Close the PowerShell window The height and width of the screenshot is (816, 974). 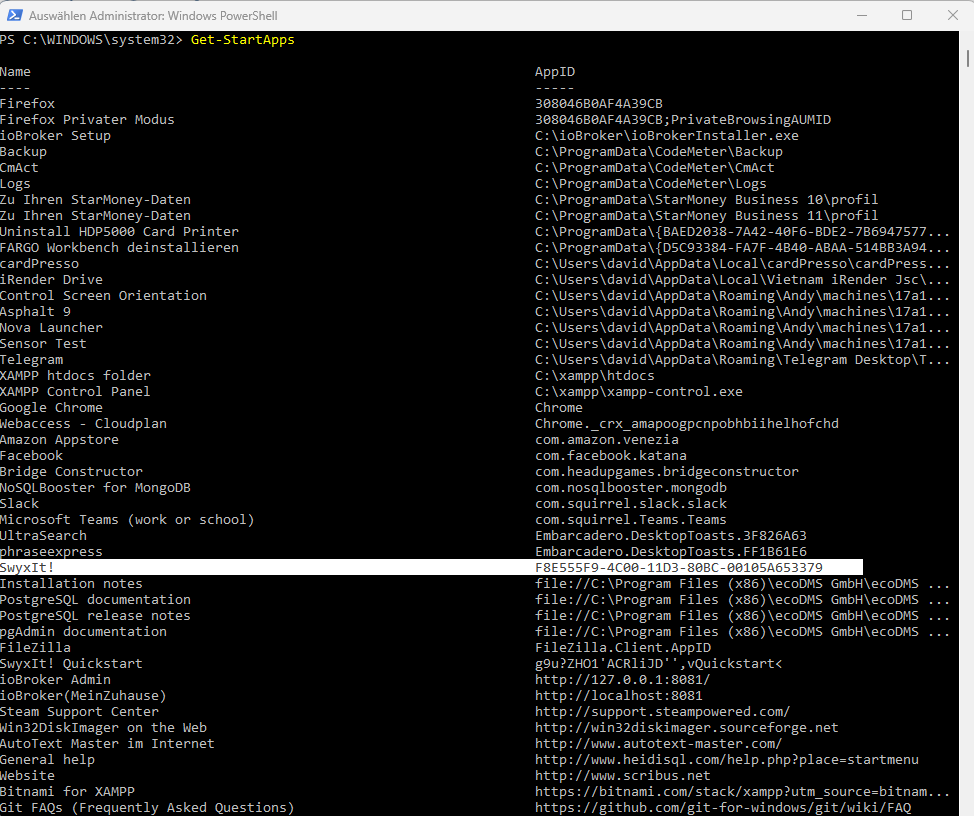point(953,15)
